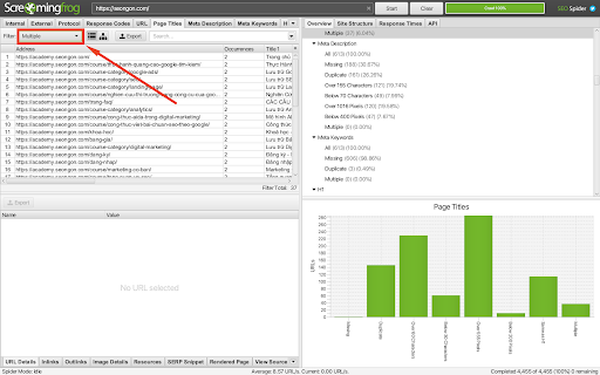Open the API tab
Viewport: 600px width, 375px height.
pos(433,23)
